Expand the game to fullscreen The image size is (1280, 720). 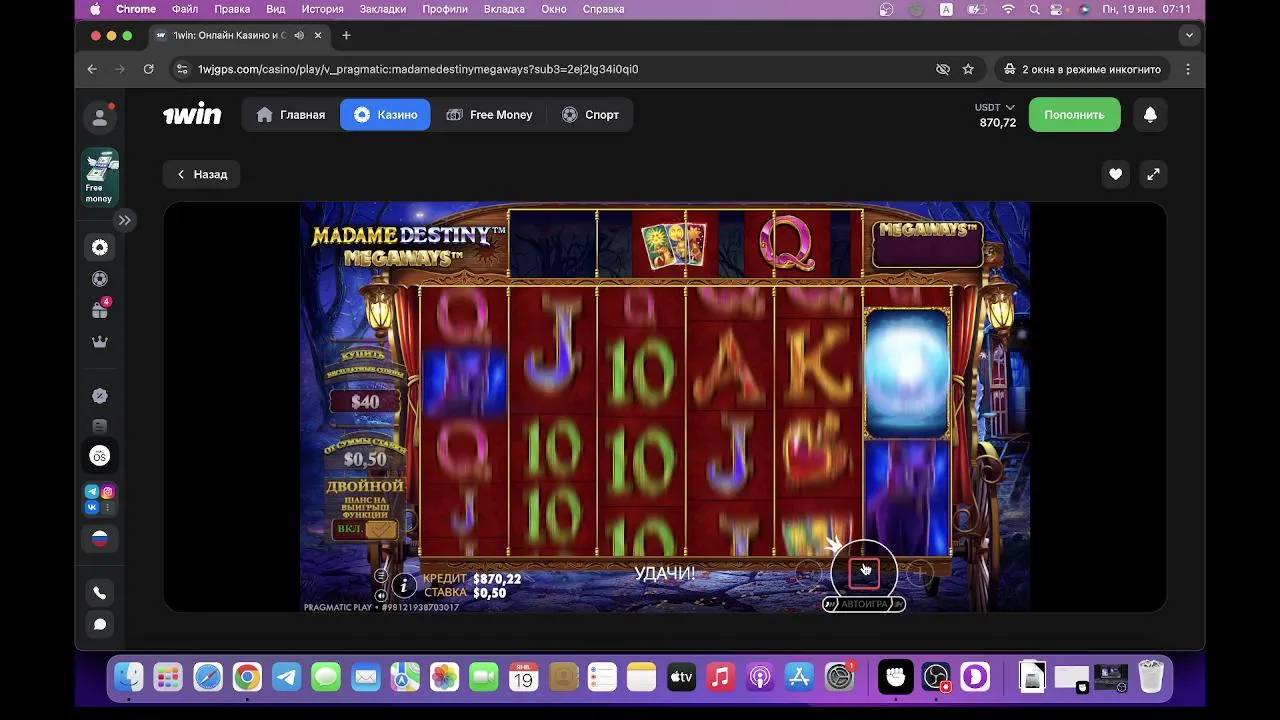pyautogui.click(x=1153, y=174)
